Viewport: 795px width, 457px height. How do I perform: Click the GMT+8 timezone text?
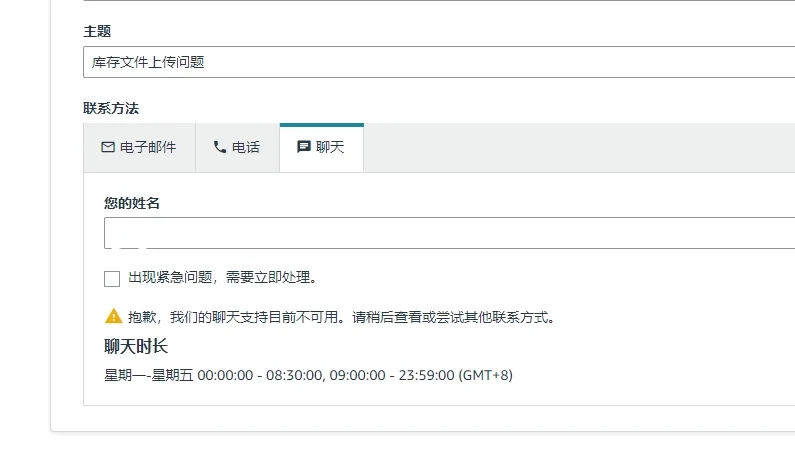tap(486, 375)
